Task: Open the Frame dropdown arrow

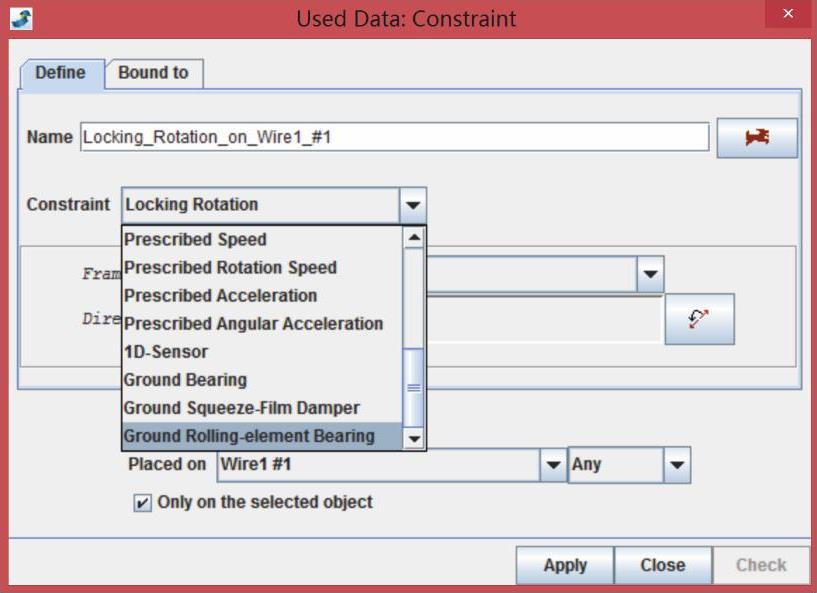Action: 650,273
